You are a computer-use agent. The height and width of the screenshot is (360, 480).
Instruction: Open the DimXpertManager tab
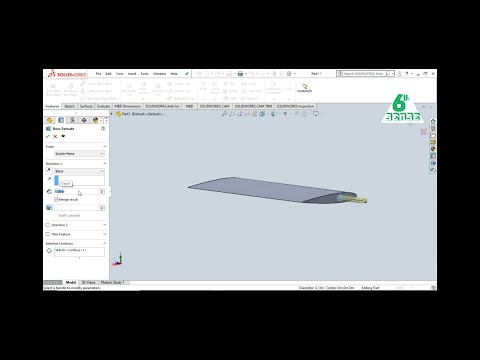84,120
